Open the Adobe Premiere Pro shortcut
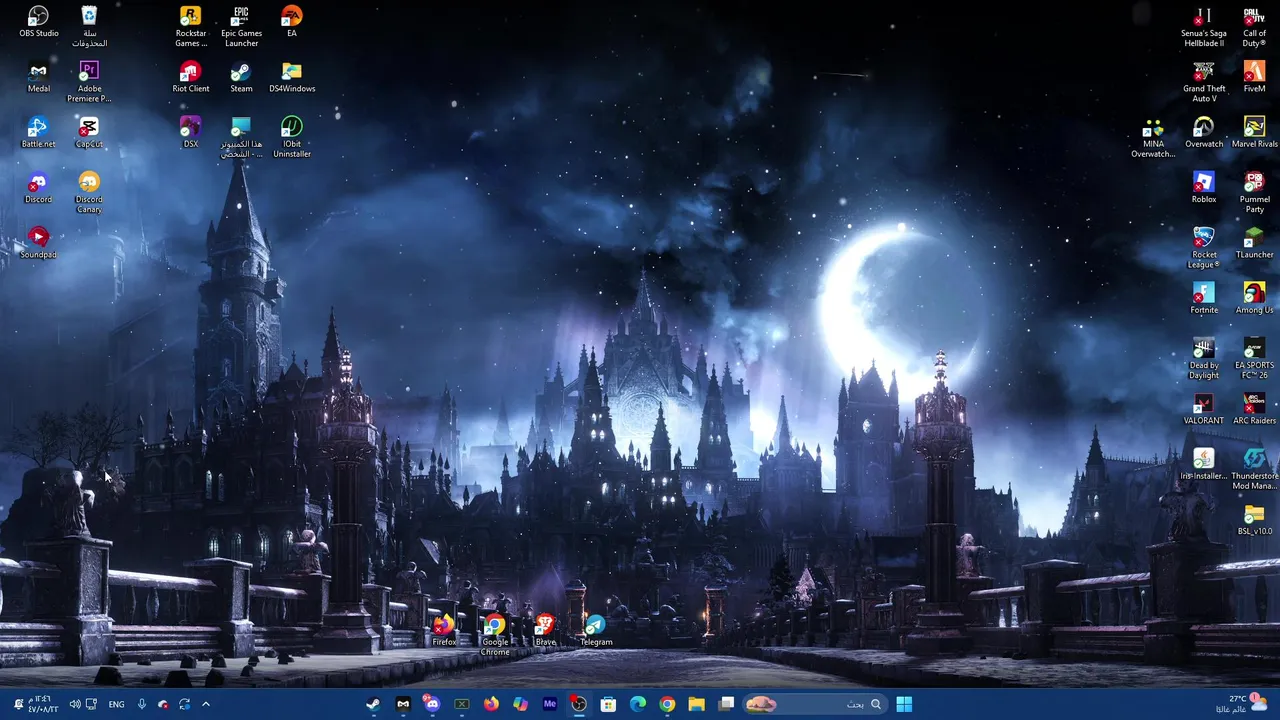The height and width of the screenshot is (720, 1280). [89, 82]
